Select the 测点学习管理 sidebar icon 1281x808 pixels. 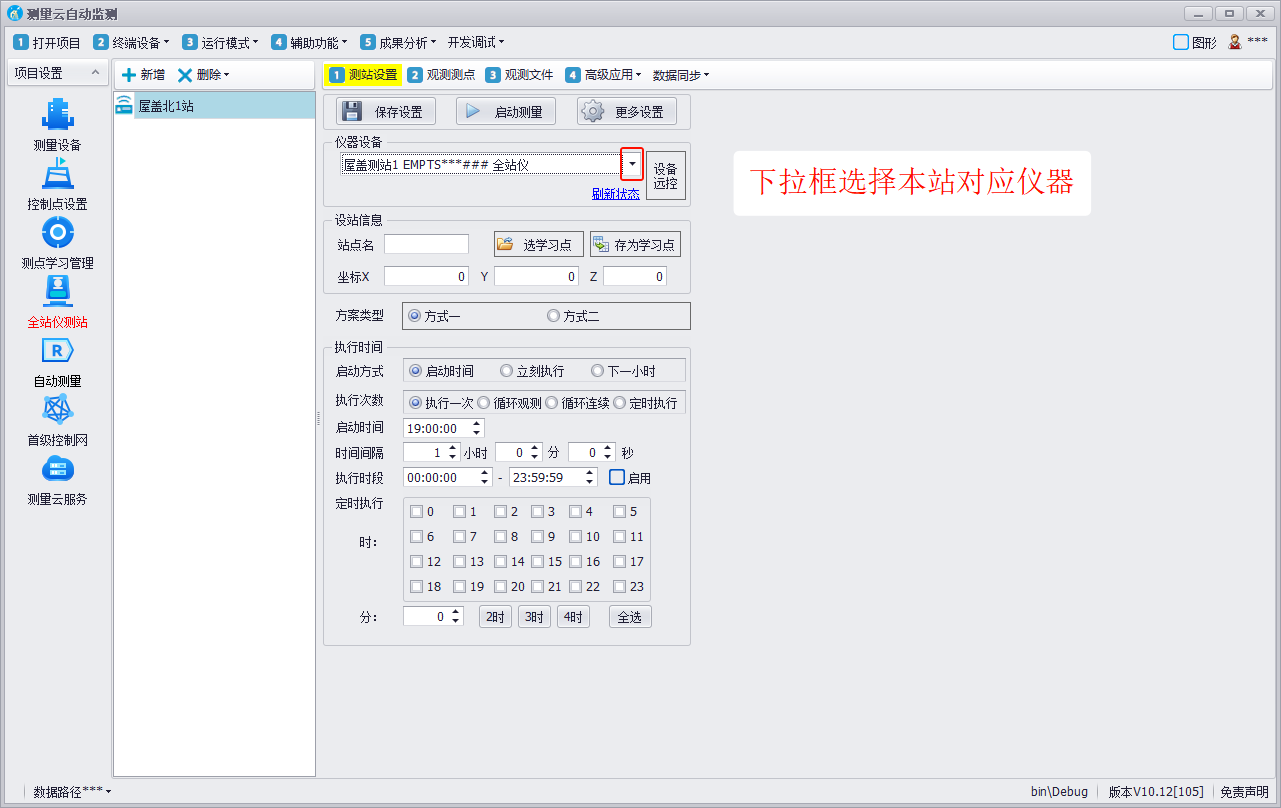coord(57,233)
